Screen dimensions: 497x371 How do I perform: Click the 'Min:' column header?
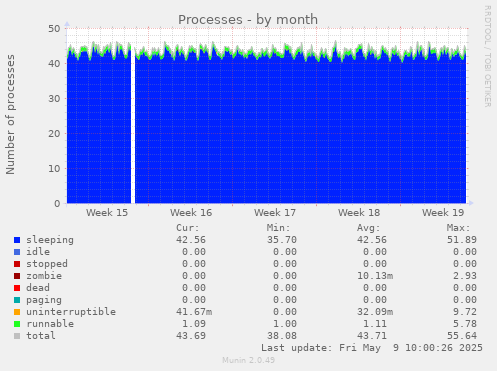click(278, 228)
